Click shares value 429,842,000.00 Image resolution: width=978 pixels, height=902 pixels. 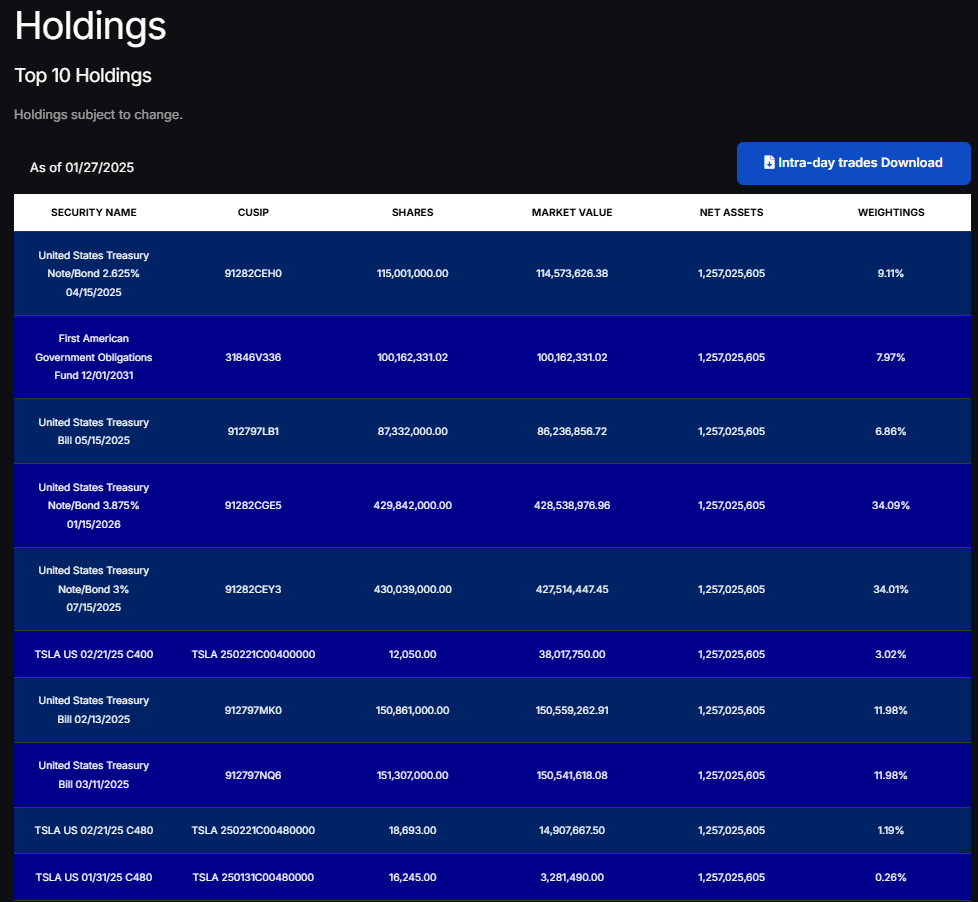coord(412,505)
